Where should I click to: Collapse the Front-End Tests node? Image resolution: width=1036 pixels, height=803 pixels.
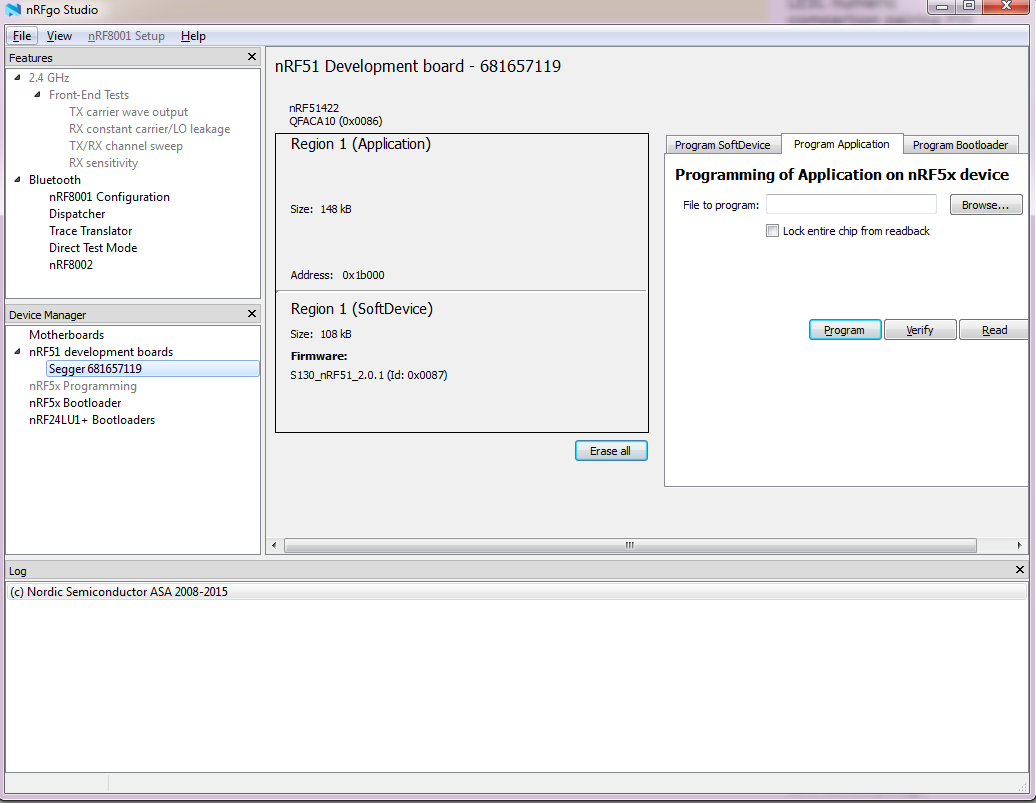click(x=38, y=95)
